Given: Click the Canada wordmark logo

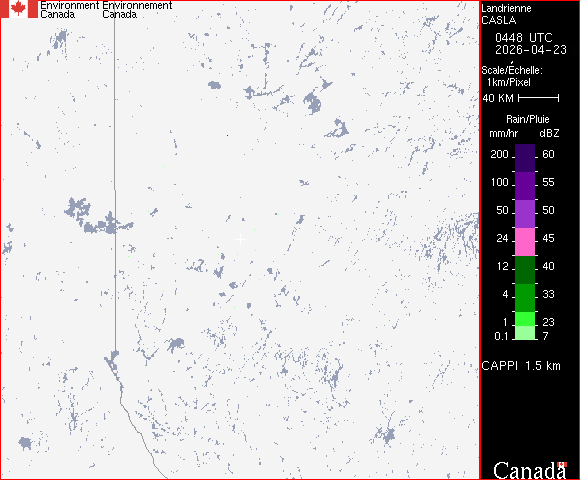Looking at the screenshot, I should tap(530, 470).
